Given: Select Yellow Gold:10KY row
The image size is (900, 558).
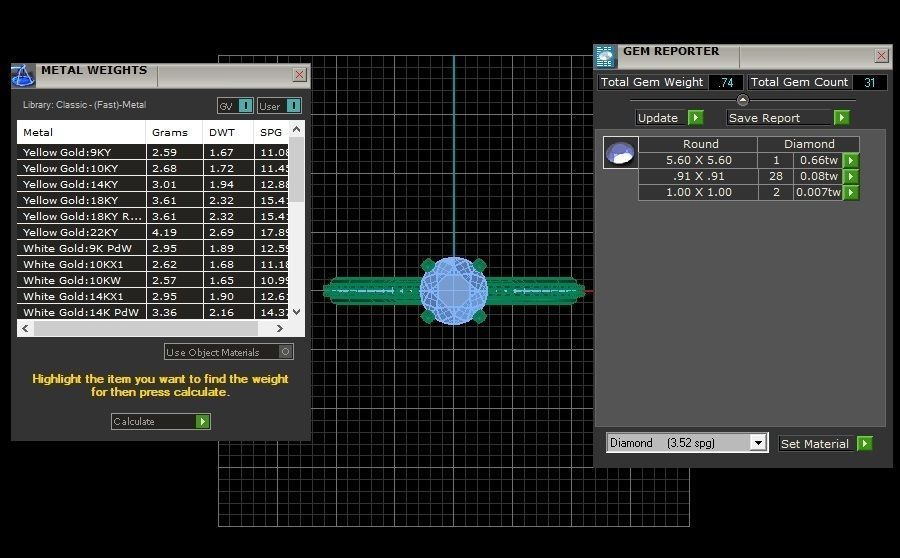Looking at the screenshot, I should (153, 168).
